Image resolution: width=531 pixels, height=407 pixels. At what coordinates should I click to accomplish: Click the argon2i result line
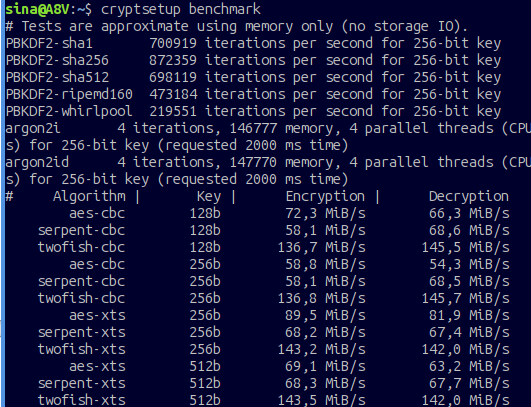click(268, 137)
